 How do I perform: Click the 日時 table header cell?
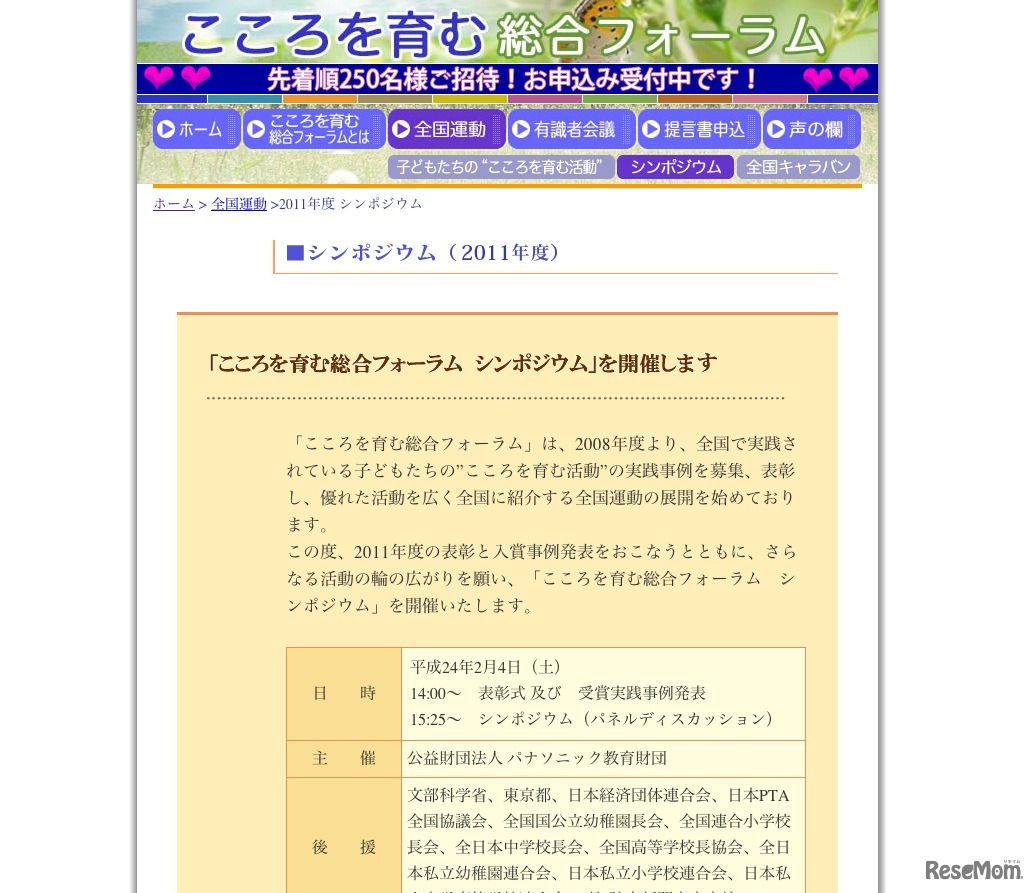344,694
